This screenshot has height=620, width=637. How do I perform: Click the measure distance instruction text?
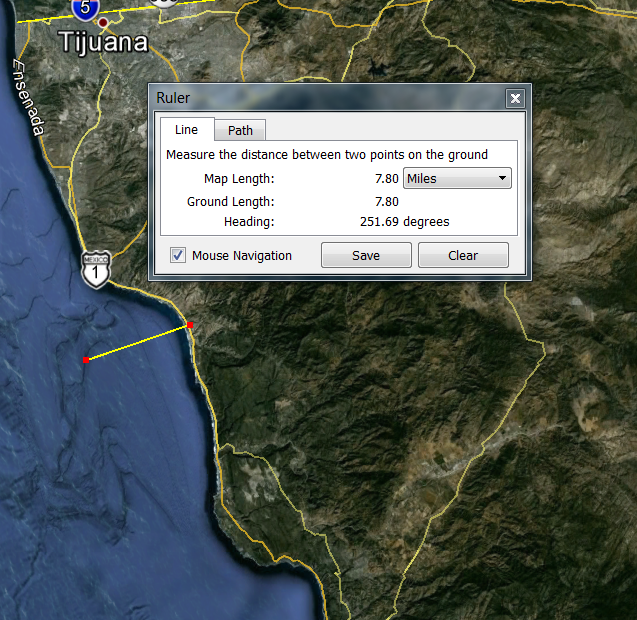pyautogui.click(x=327, y=155)
